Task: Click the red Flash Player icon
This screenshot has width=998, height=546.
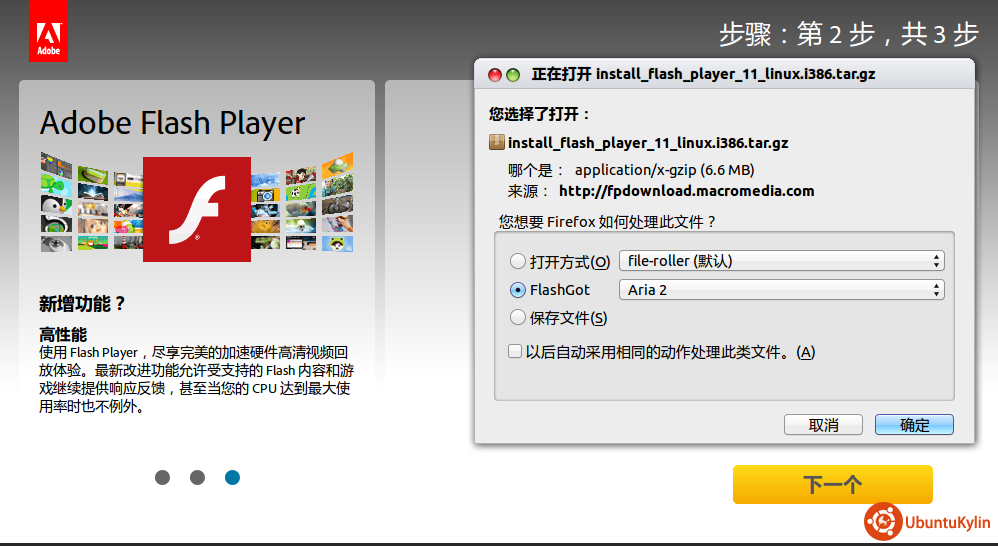Action: point(196,209)
